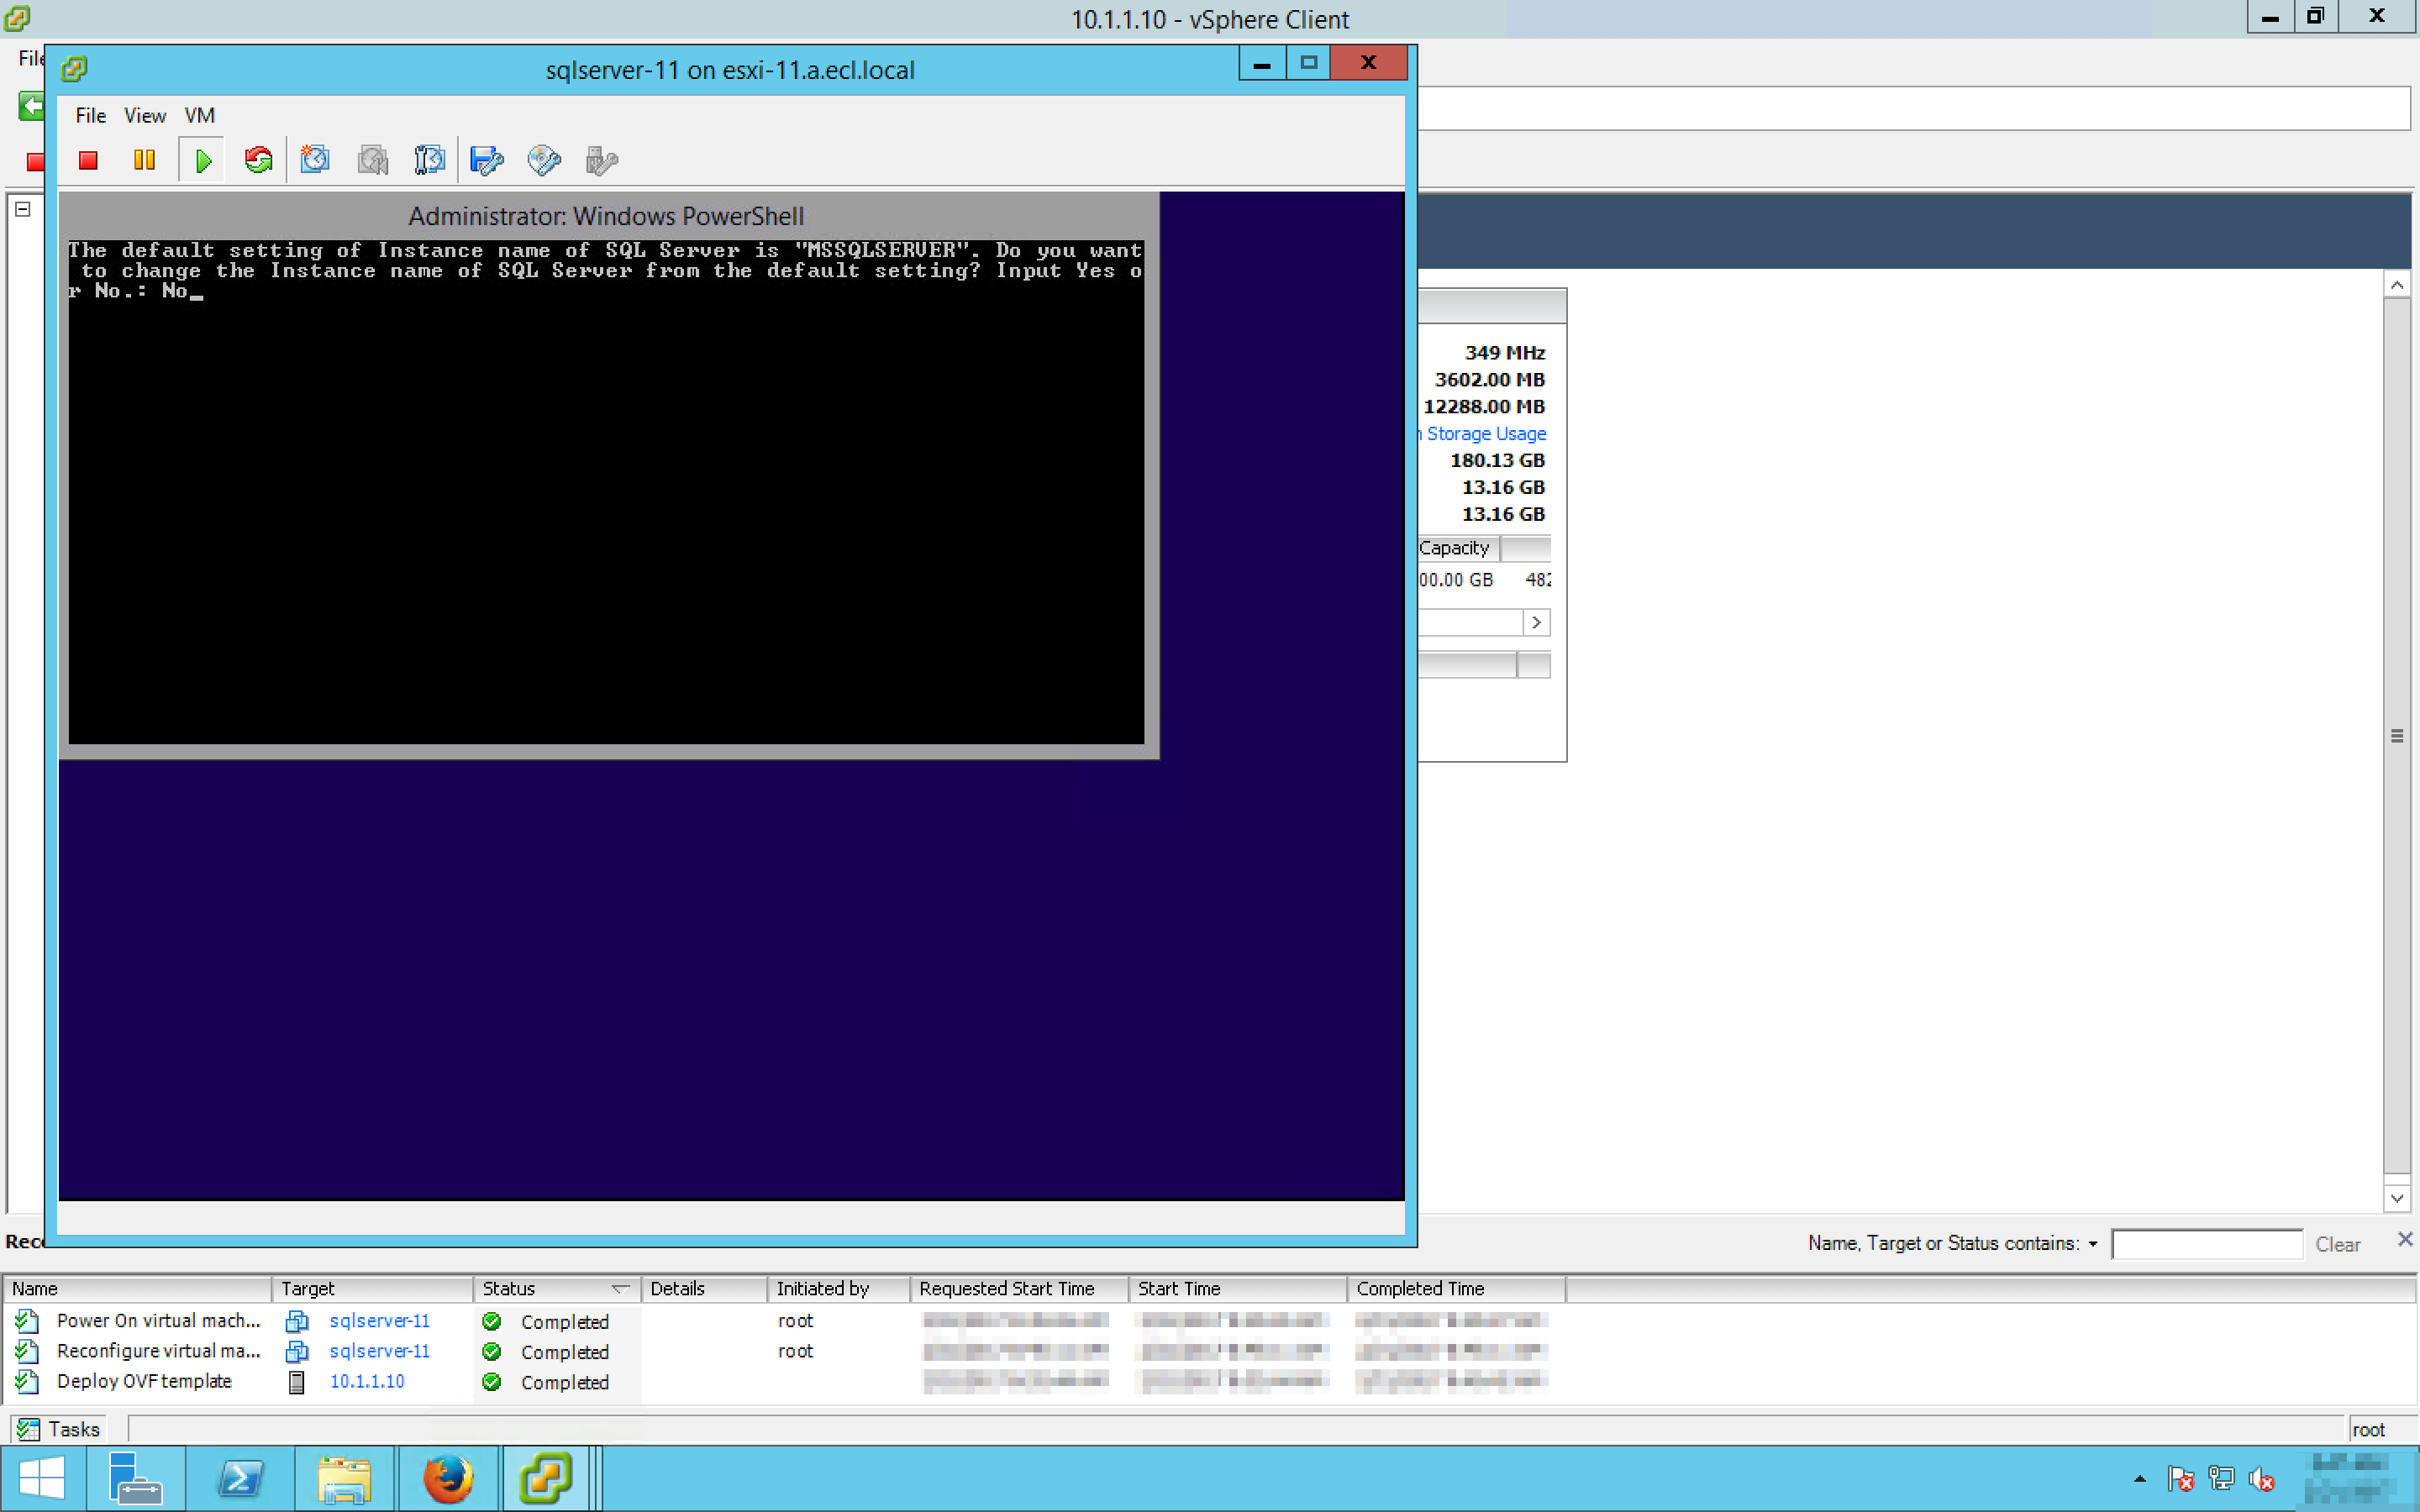Launch Firefox from the taskbar

coord(447,1479)
